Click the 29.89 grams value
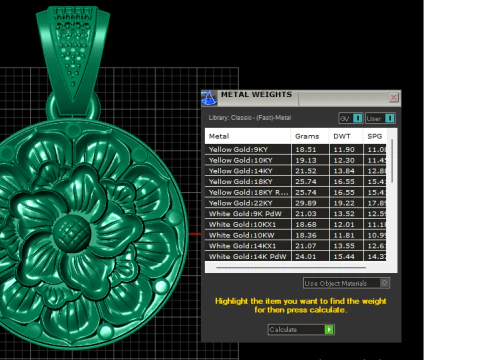 tap(306, 203)
